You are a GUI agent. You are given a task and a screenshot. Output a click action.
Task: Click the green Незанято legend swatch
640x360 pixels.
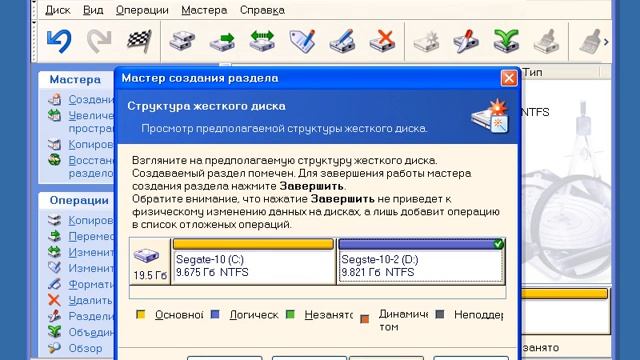coord(290,315)
